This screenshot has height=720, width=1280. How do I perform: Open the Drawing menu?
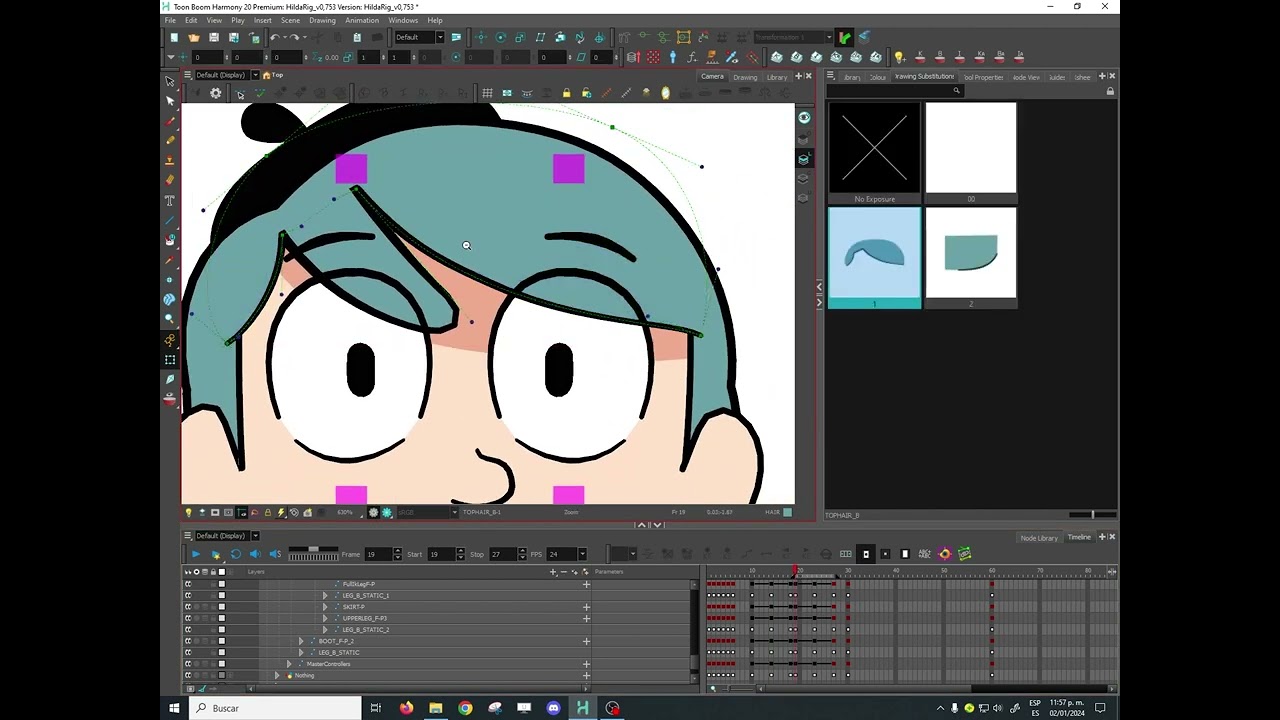point(322,20)
